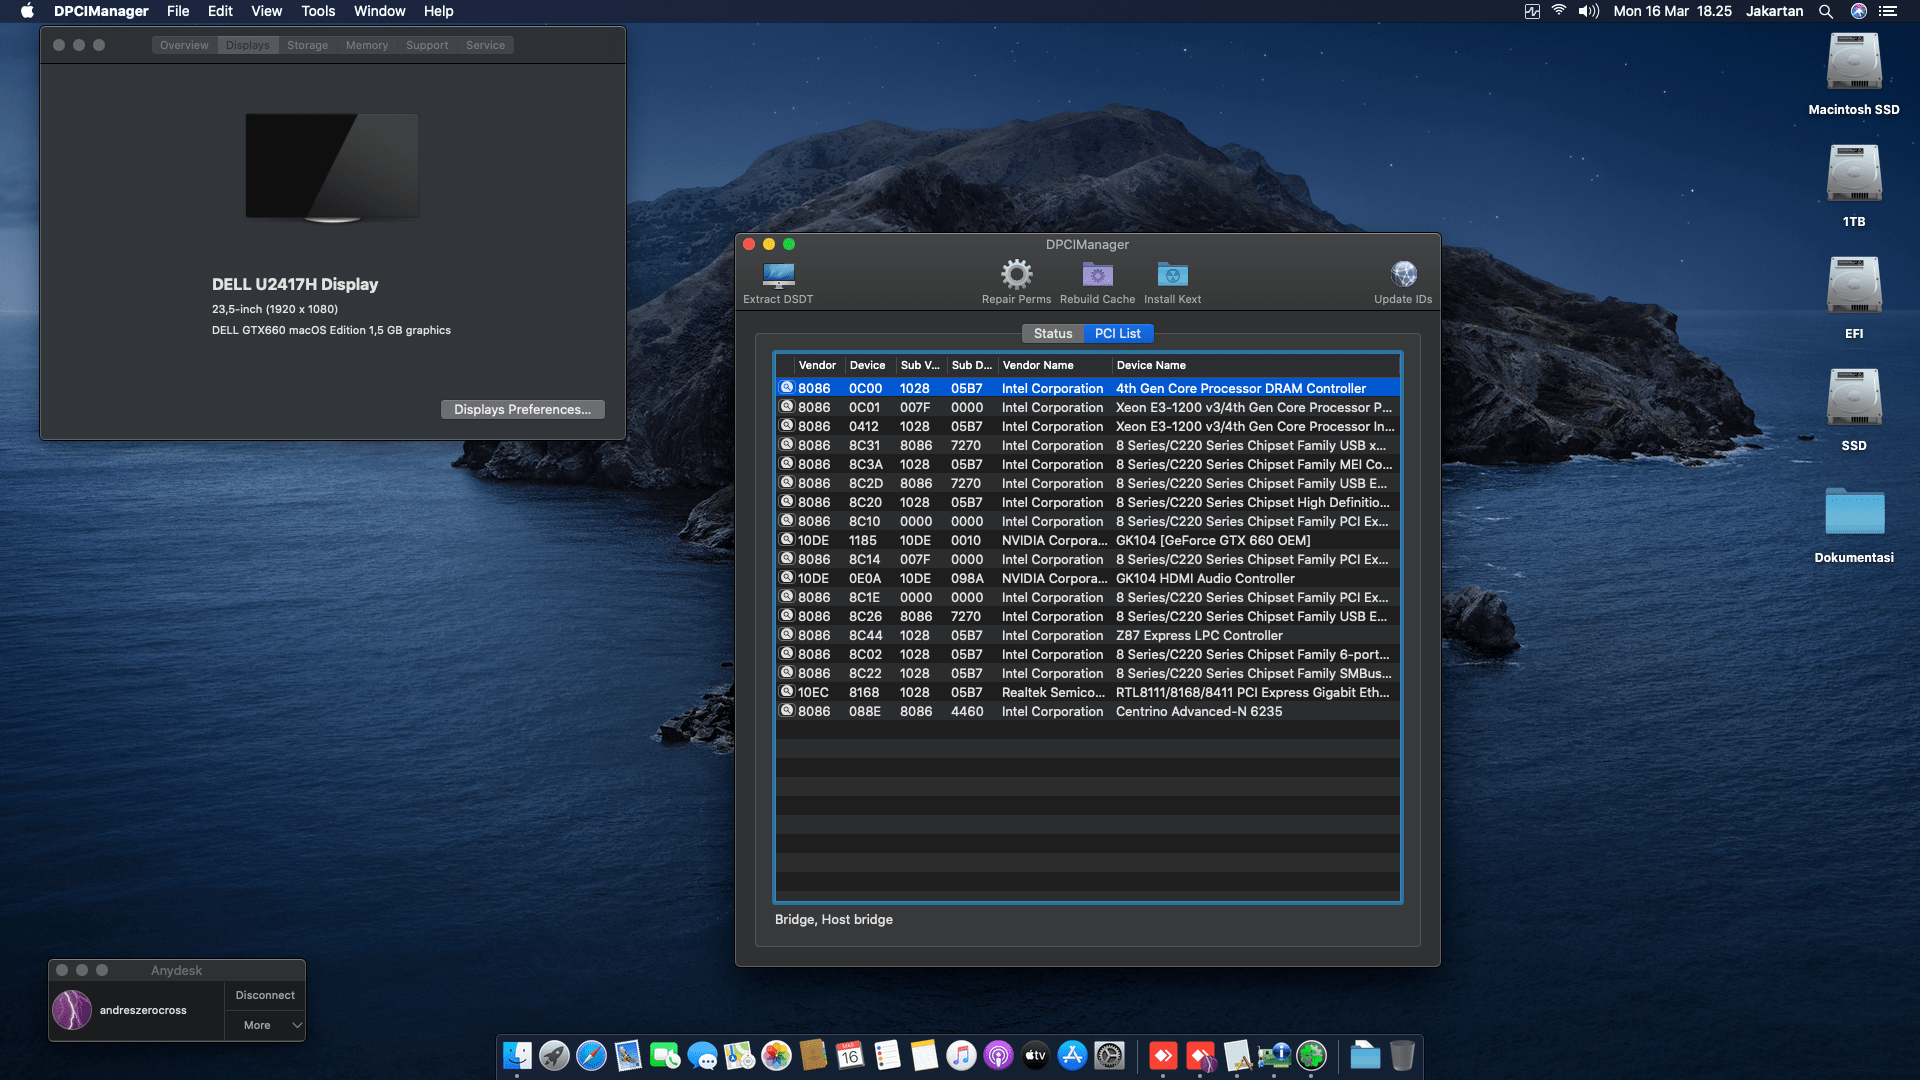Sort PCI list by Device Name header

point(1255,365)
